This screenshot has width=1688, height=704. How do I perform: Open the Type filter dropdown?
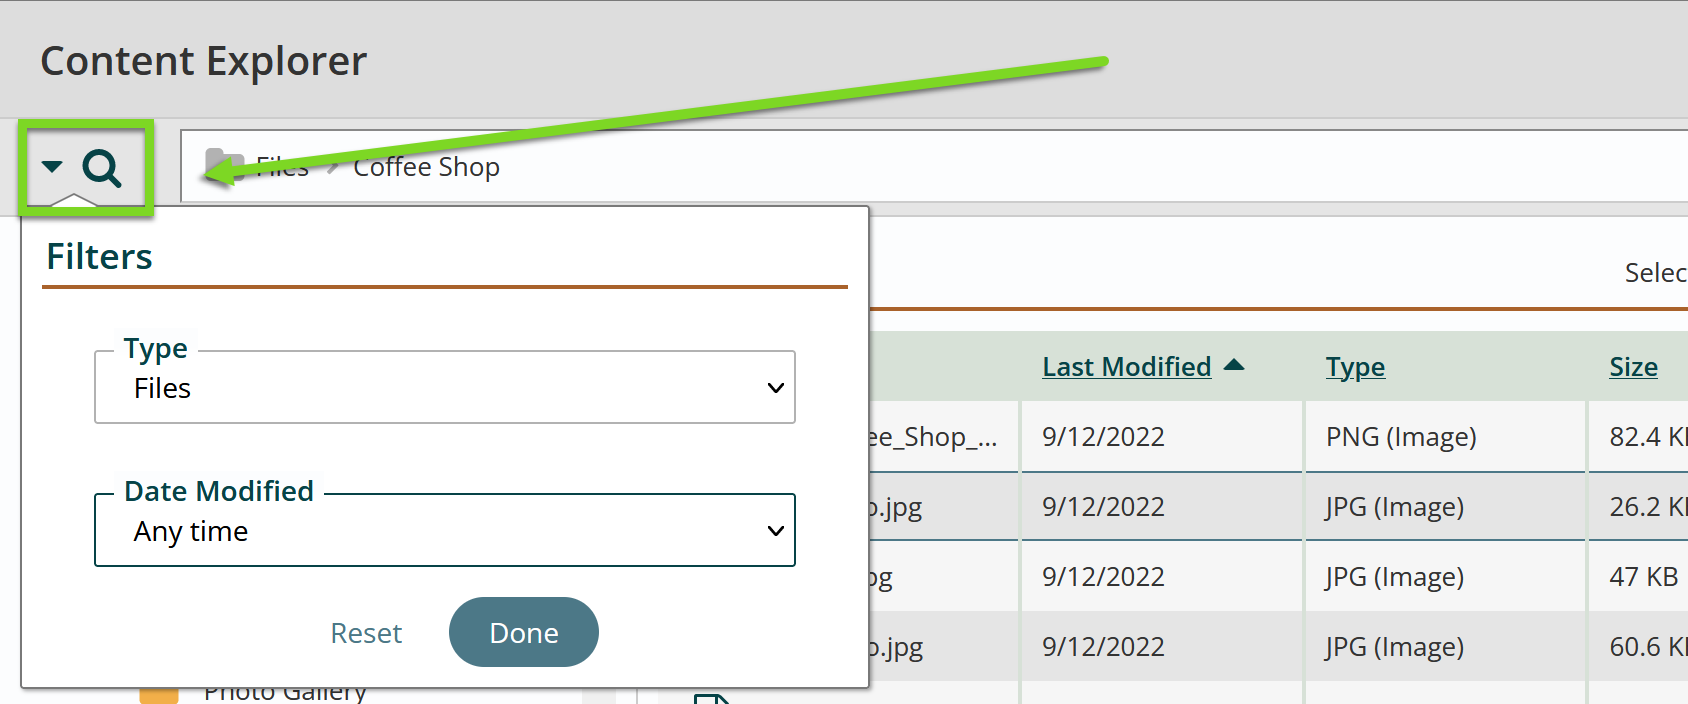click(x=445, y=388)
